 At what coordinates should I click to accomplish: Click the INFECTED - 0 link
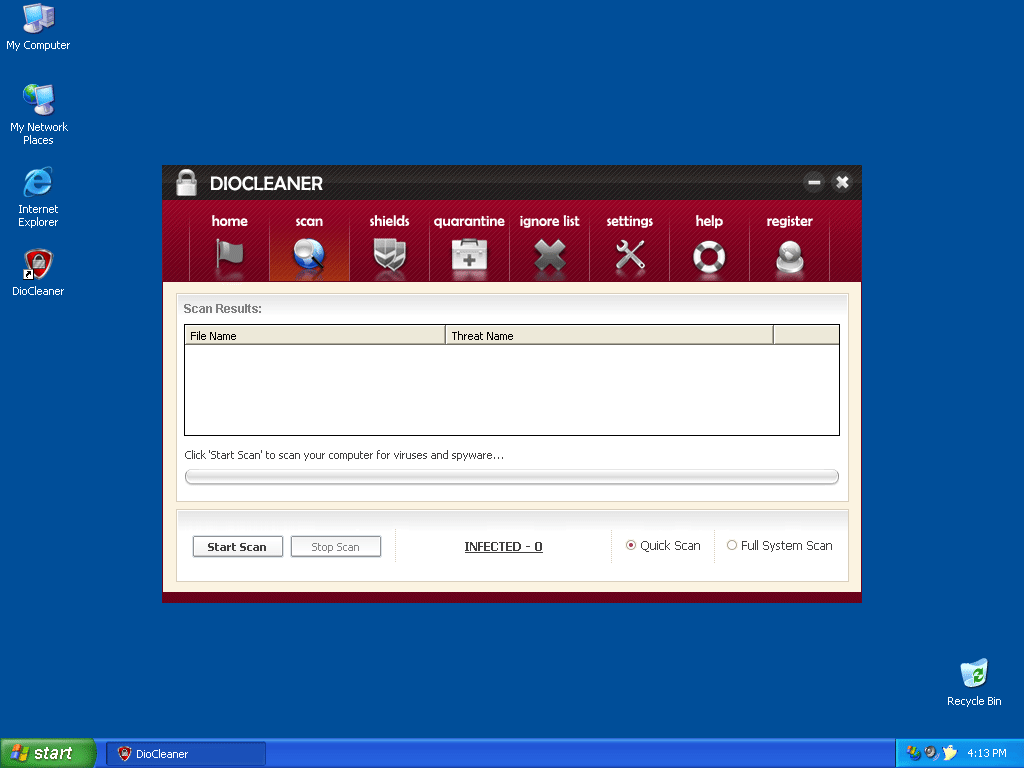point(503,547)
